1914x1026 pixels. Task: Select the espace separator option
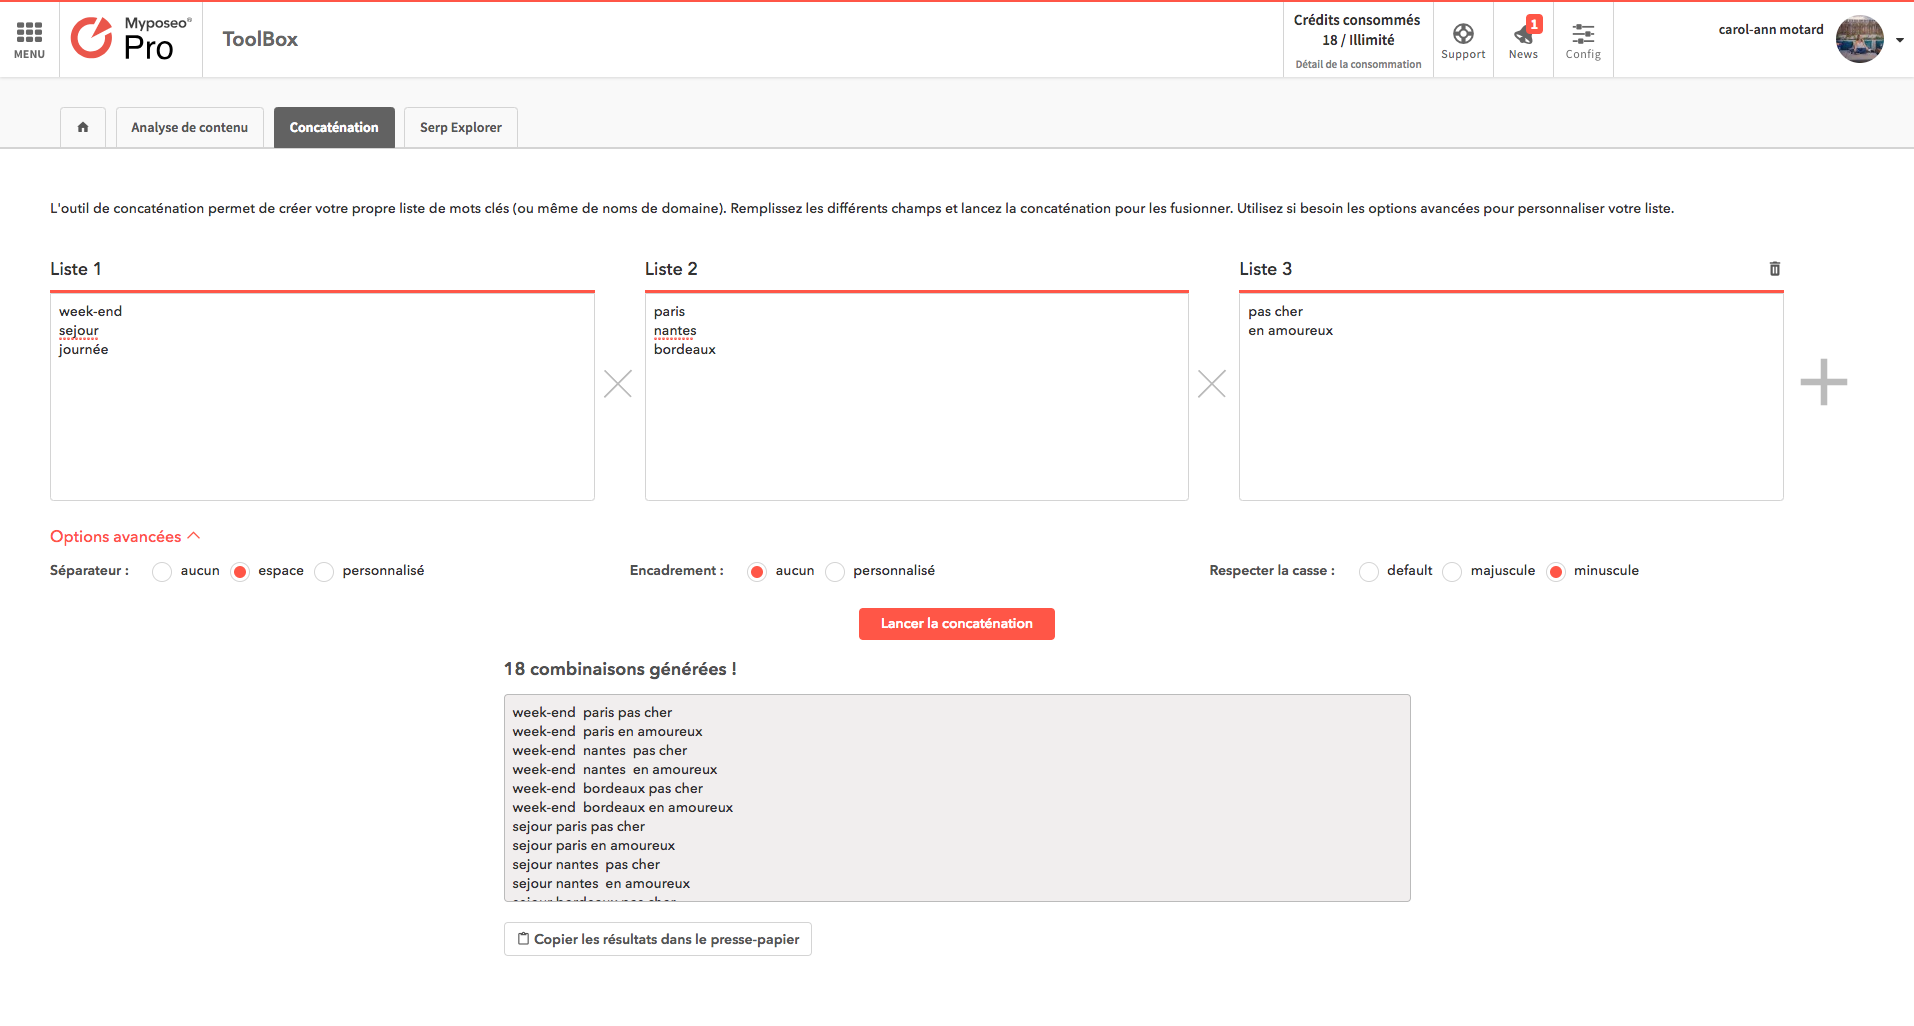240,571
